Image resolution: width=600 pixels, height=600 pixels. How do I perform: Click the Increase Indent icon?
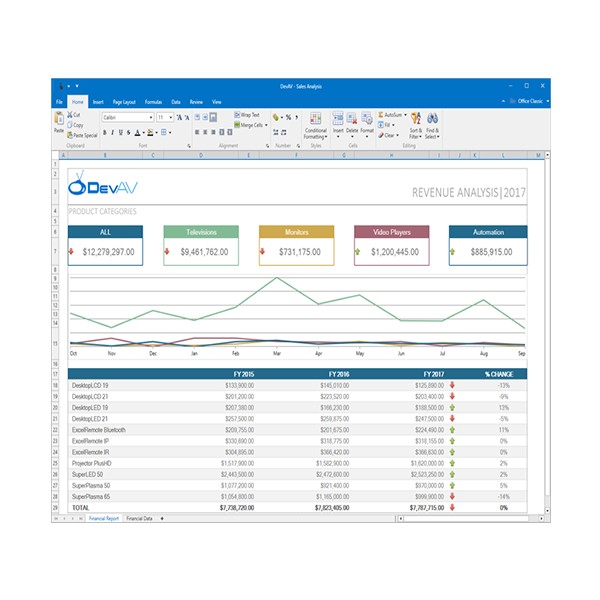click(230, 132)
